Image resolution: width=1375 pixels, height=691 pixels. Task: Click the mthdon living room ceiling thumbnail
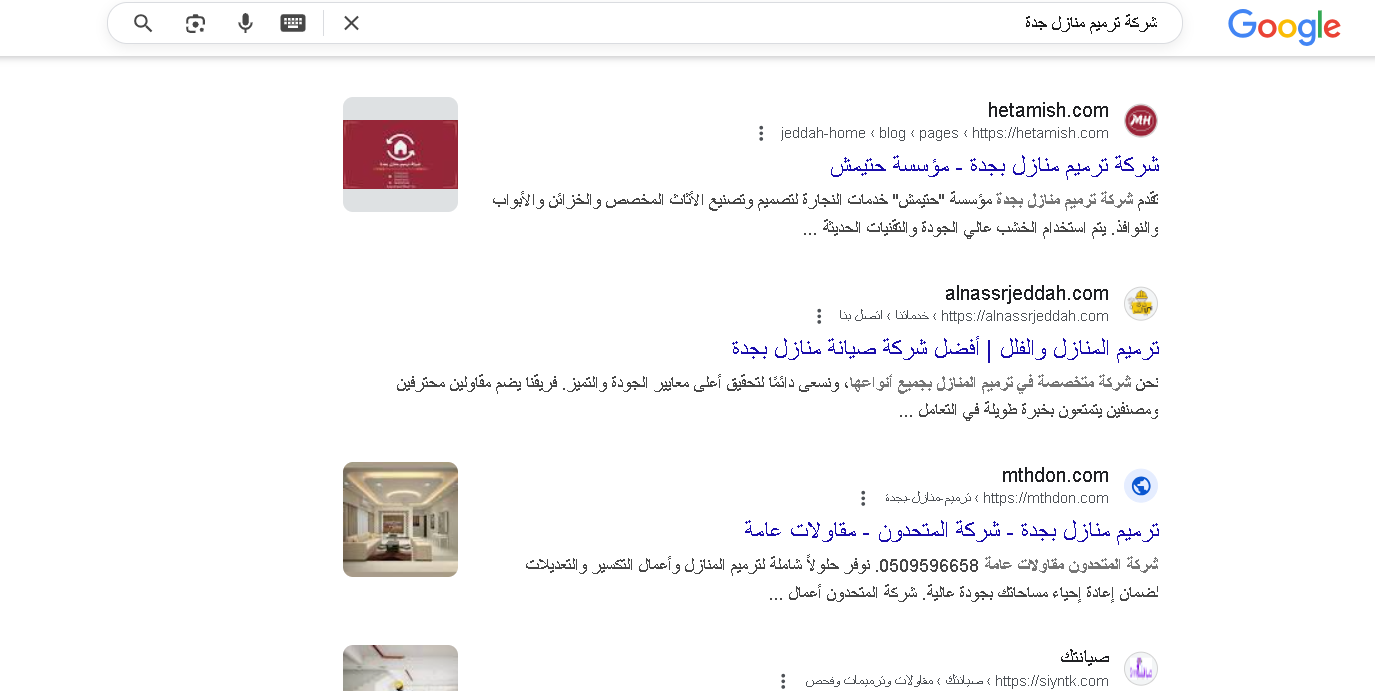point(400,519)
